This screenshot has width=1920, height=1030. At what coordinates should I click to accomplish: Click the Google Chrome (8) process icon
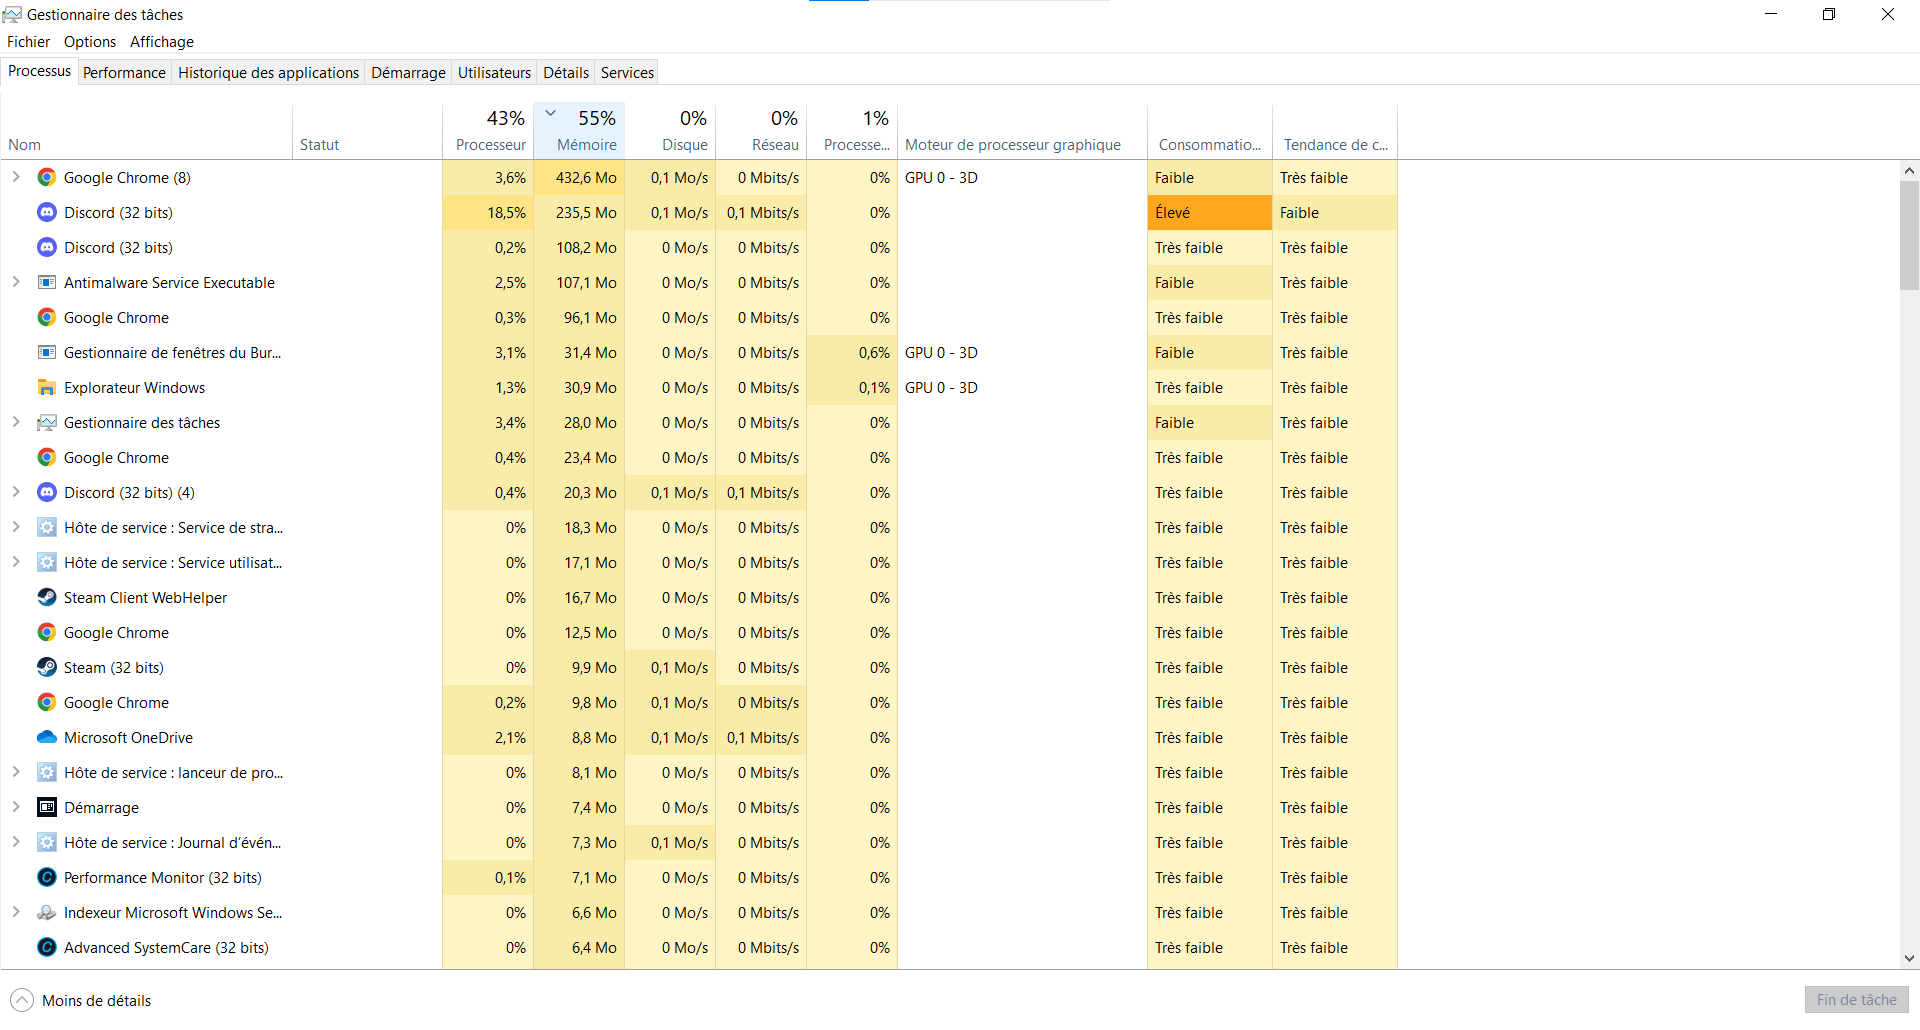tap(46, 177)
